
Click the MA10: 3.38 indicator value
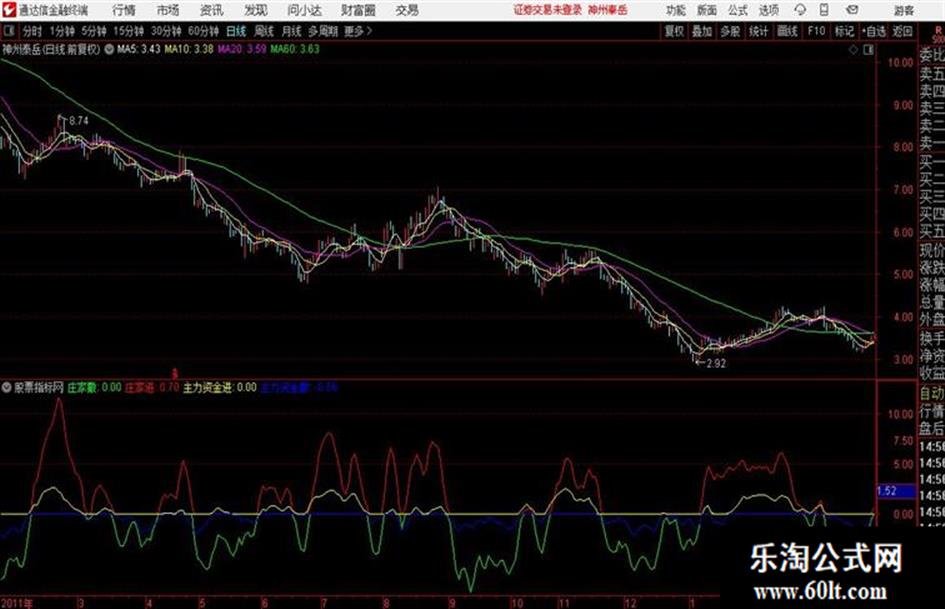click(189, 49)
